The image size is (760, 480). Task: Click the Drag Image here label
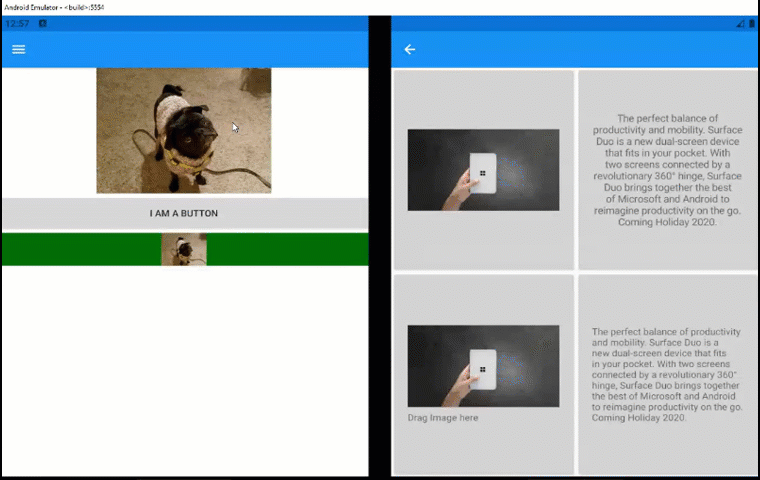pos(443,417)
